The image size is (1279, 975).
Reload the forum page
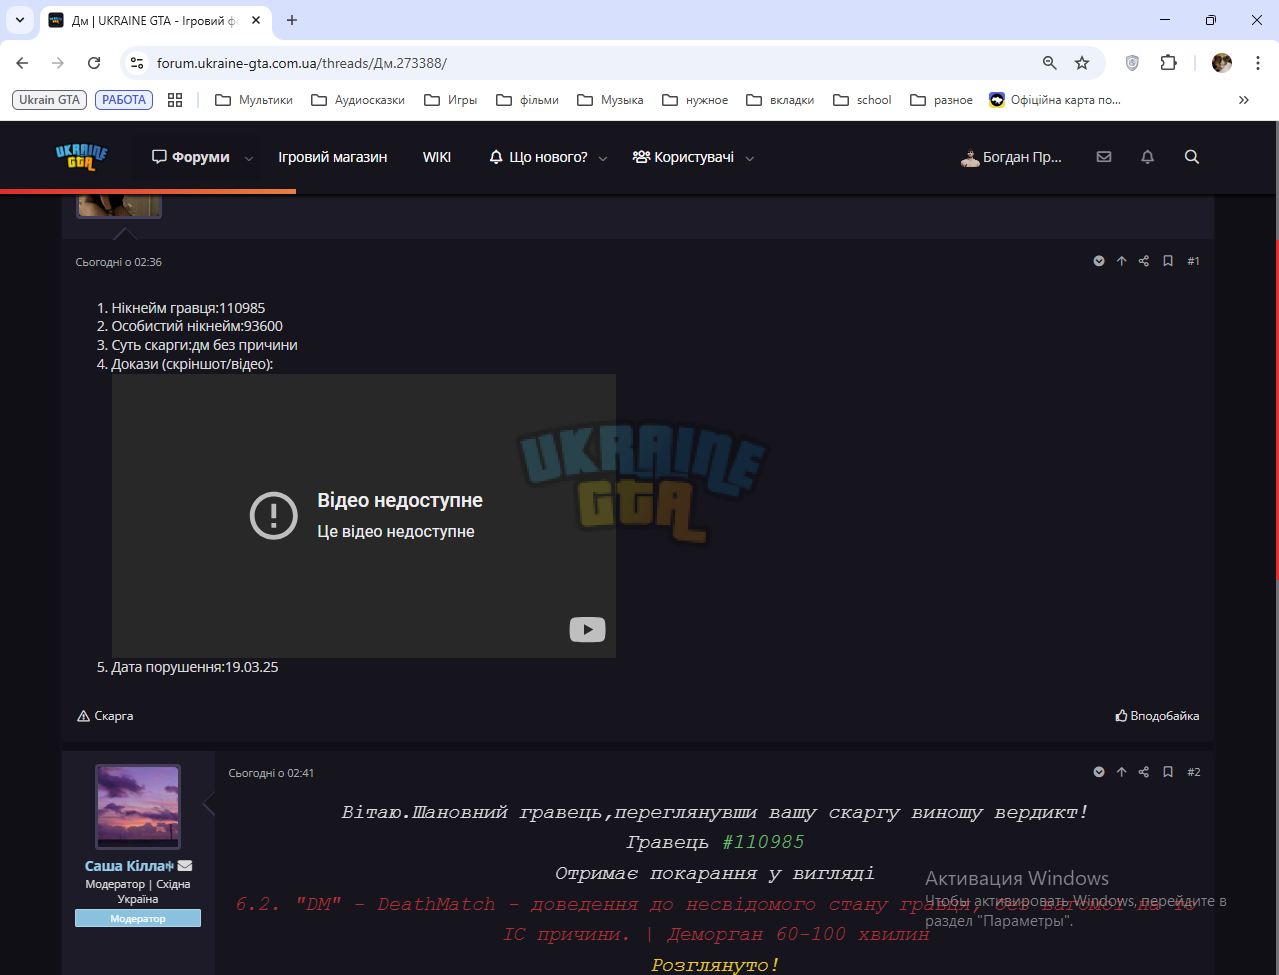coord(94,63)
